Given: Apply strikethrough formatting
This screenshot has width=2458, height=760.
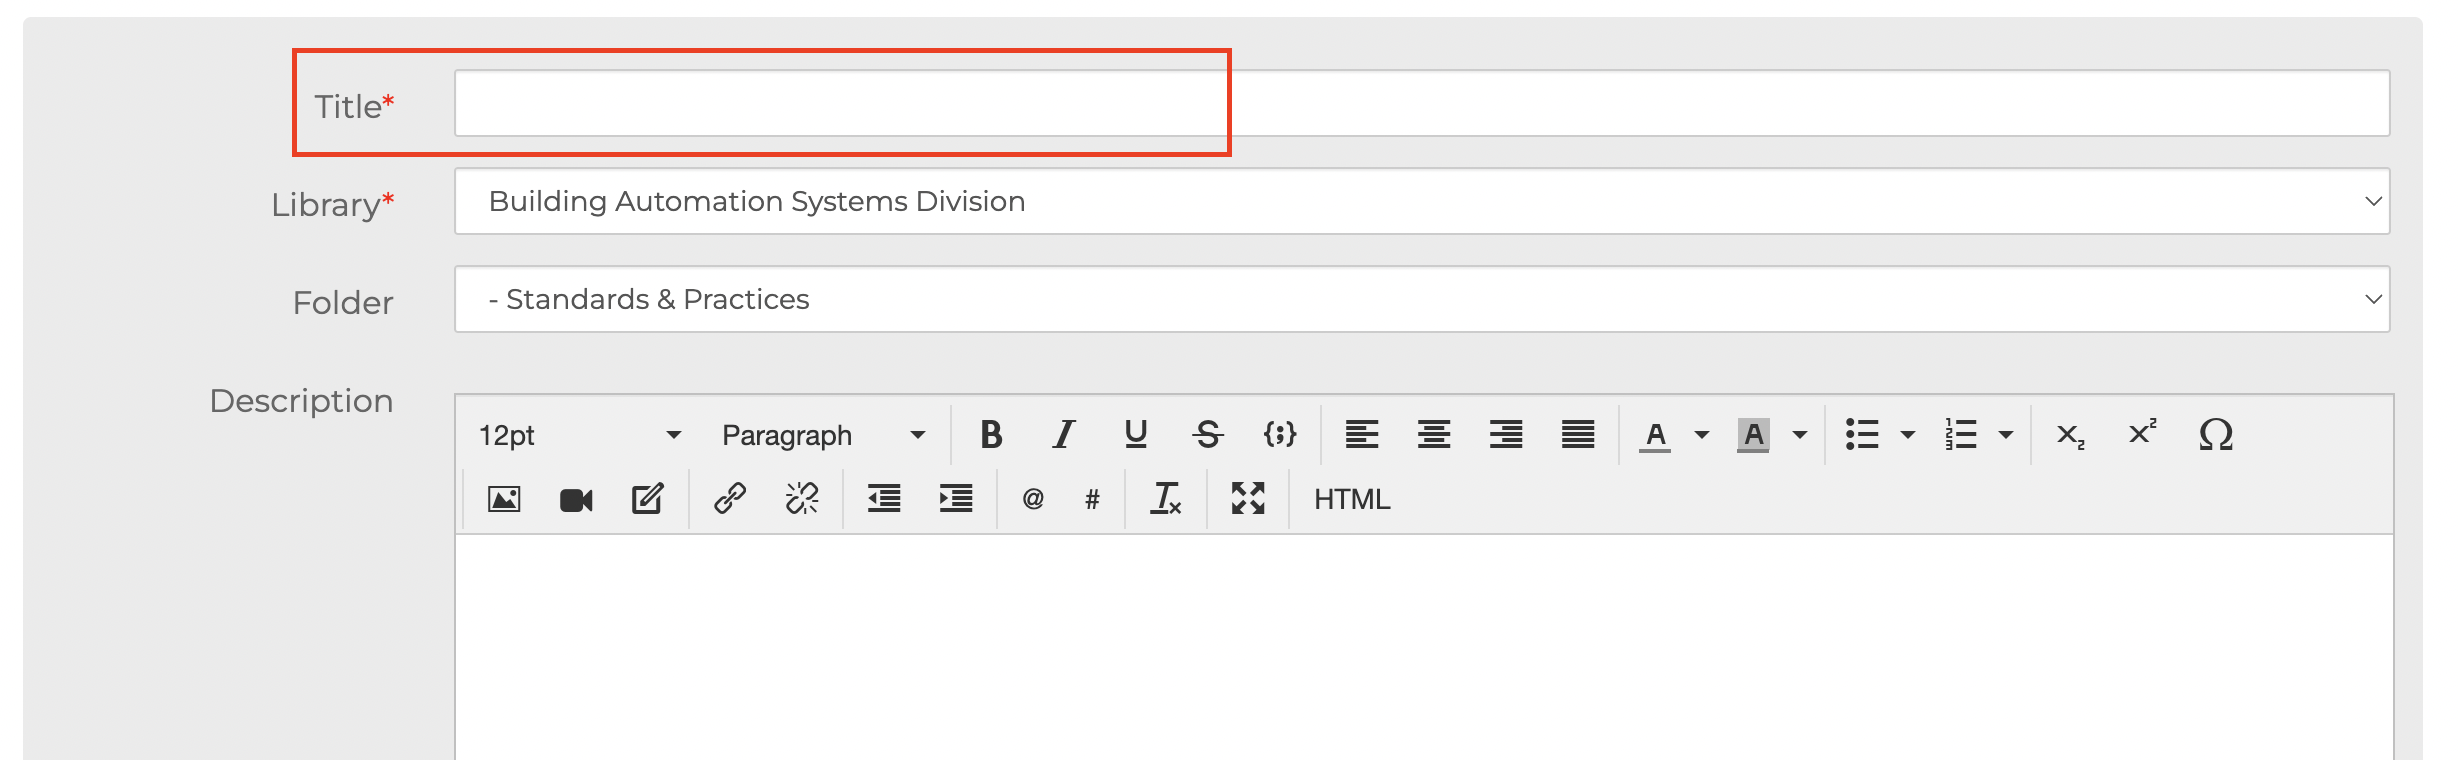Looking at the screenshot, I should click(1207, 435).
